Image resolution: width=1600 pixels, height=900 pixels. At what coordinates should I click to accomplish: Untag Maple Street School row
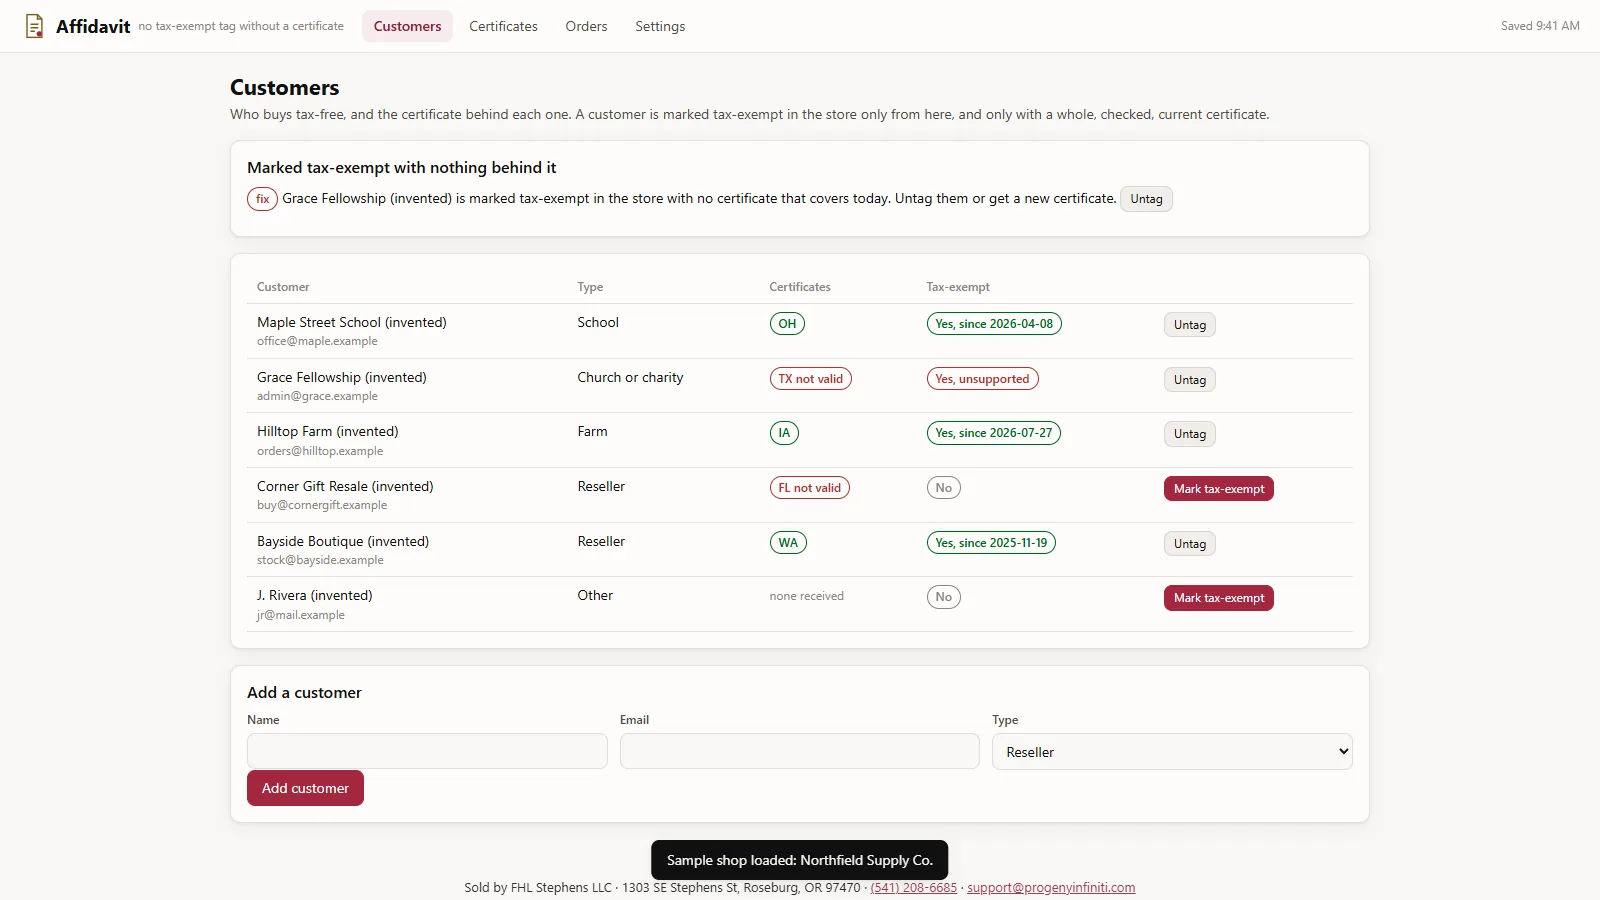coord(1189,325)
